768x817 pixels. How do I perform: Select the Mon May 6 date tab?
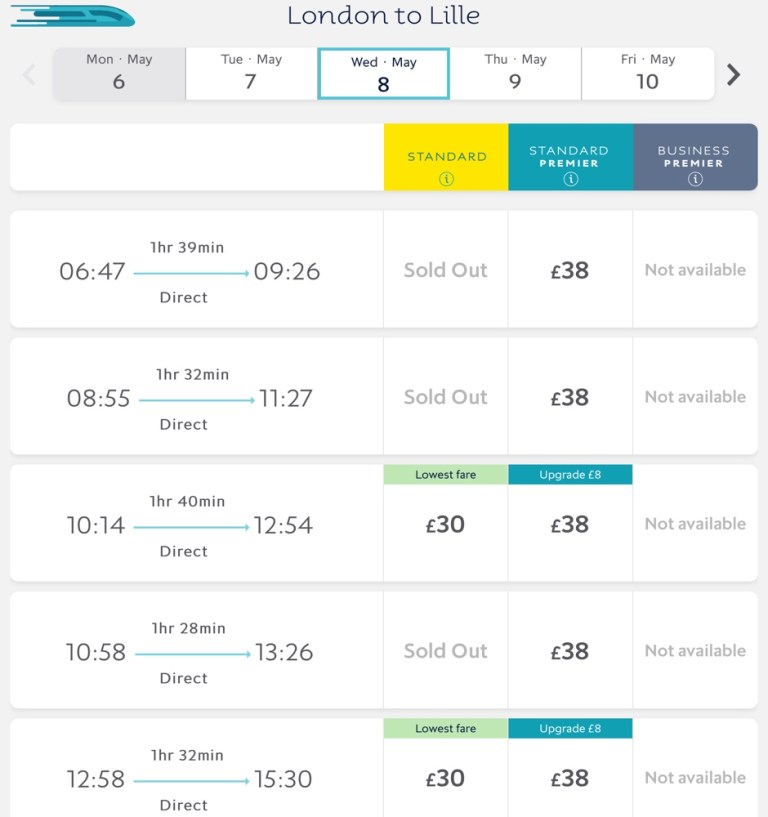click(x=119, y=73)
